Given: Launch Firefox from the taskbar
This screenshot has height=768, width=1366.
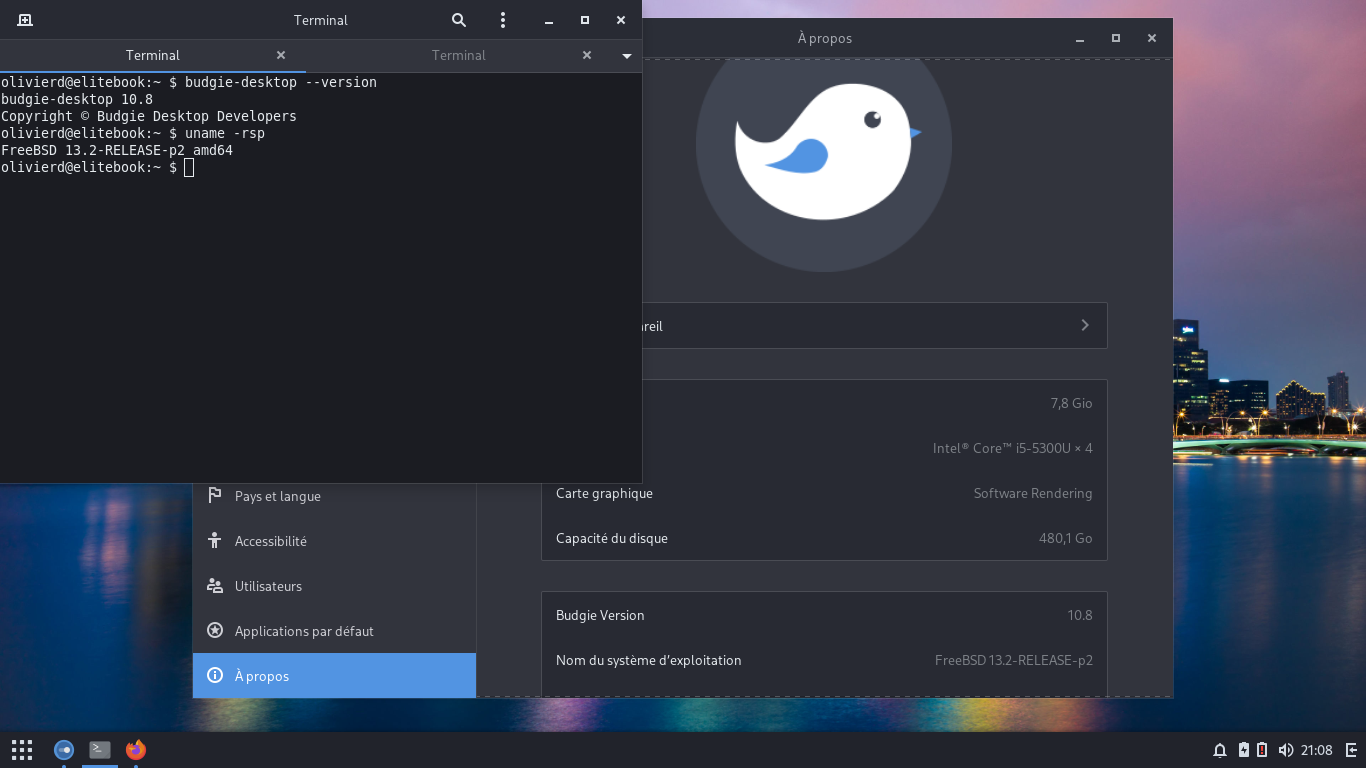Looking at the screenshot, I should 136,749.
